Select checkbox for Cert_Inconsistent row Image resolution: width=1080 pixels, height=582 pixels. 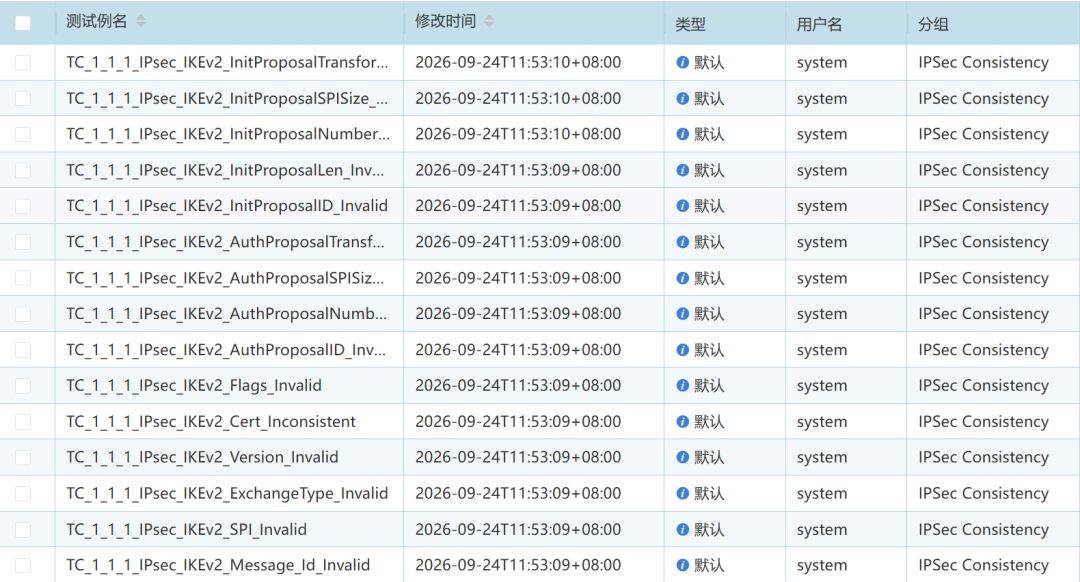point(23,422)
